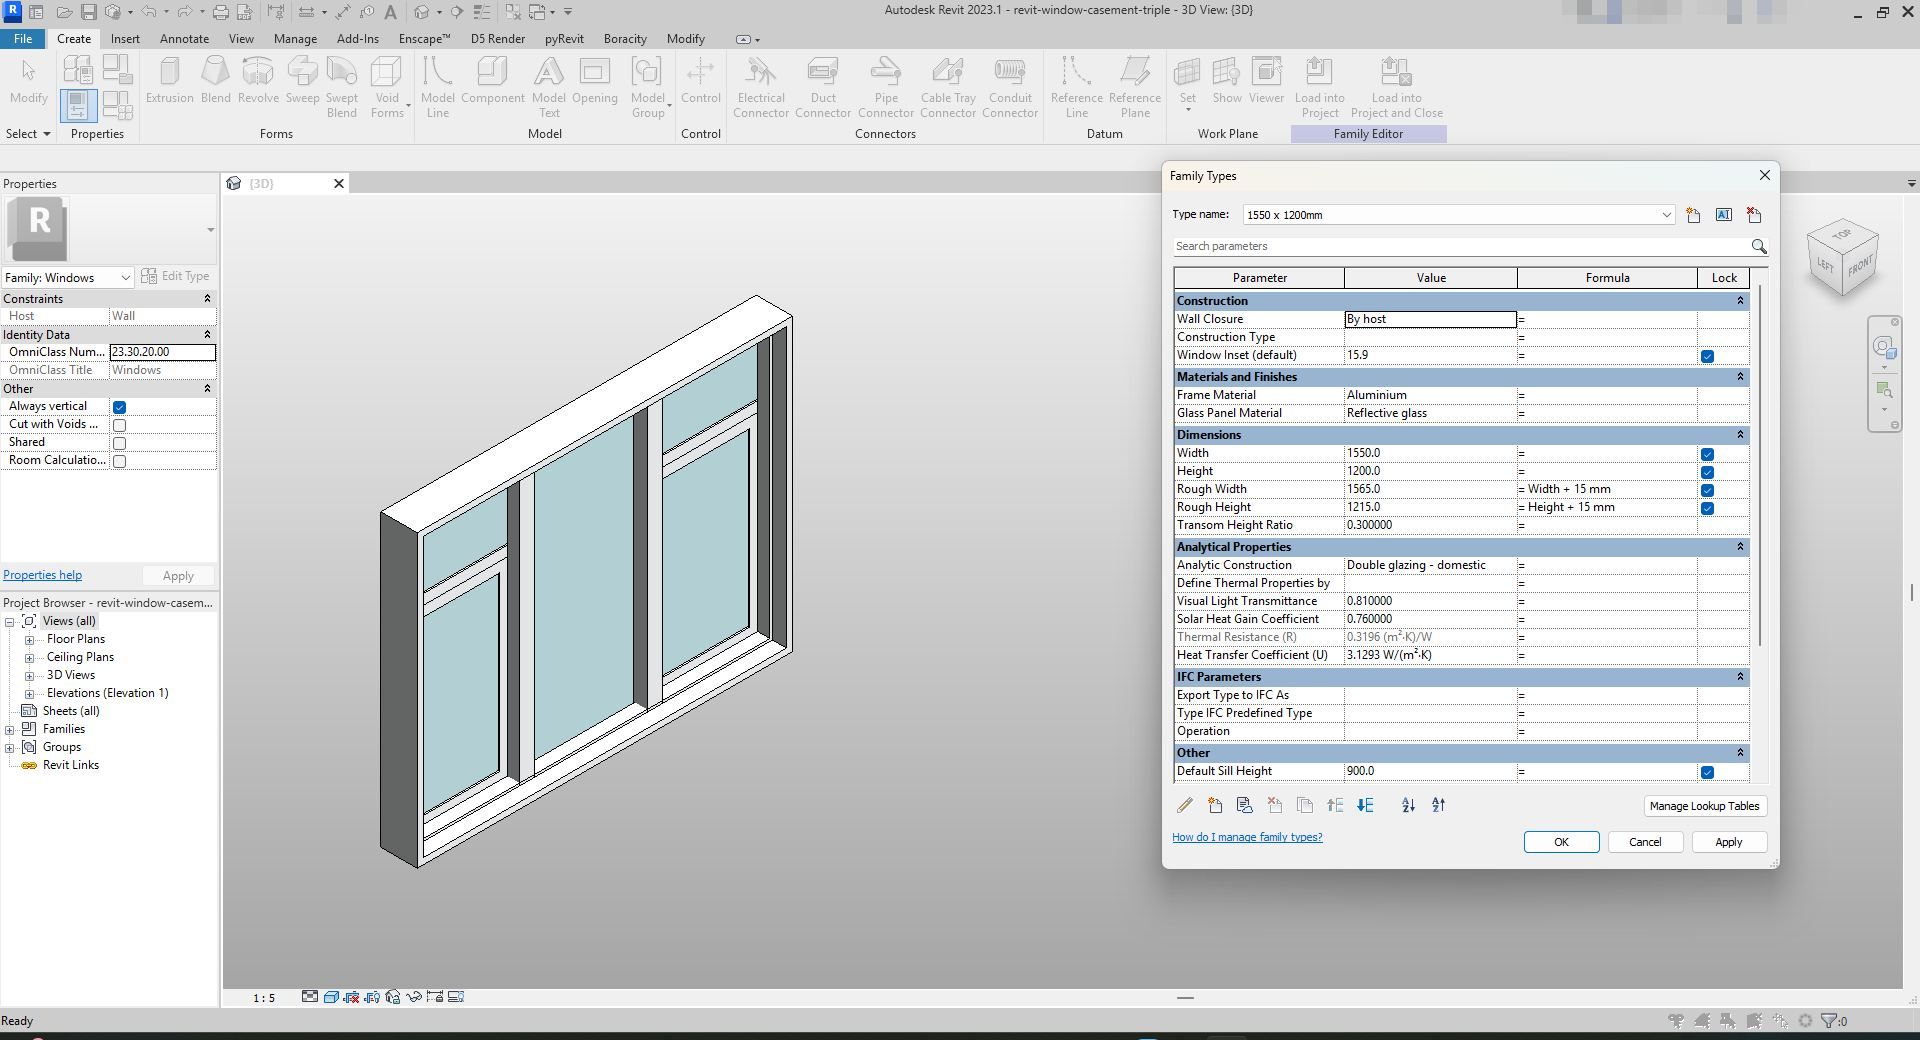
Task: Click the Print icon in quick access toolbar
Action: (220, 12)
